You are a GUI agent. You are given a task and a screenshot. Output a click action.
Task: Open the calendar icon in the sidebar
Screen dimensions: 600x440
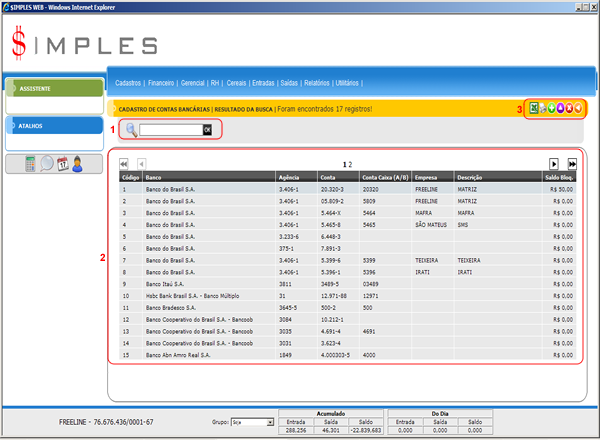pyautogui.click(x=62, y=164)
